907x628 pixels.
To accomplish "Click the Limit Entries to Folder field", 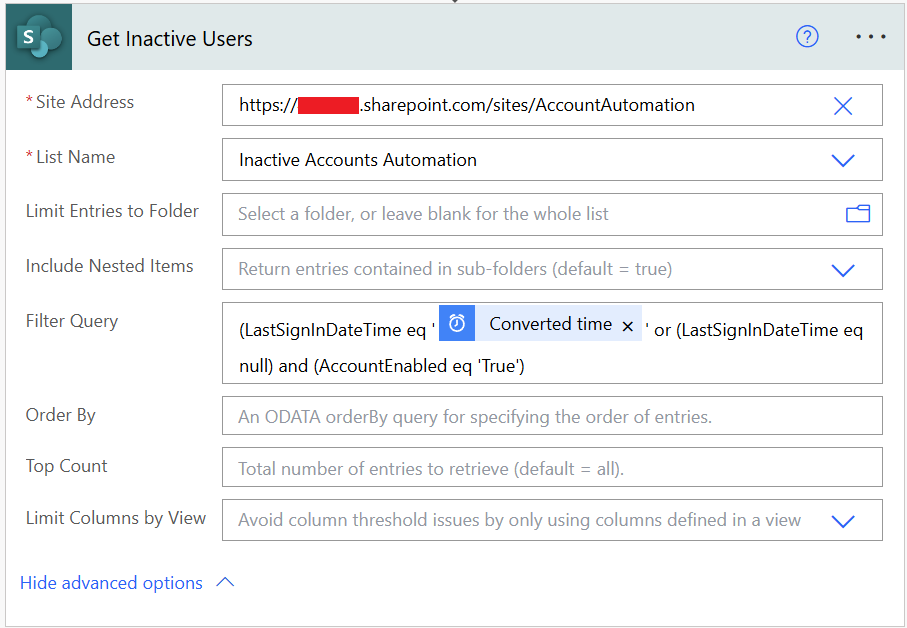I will [530, 214].
